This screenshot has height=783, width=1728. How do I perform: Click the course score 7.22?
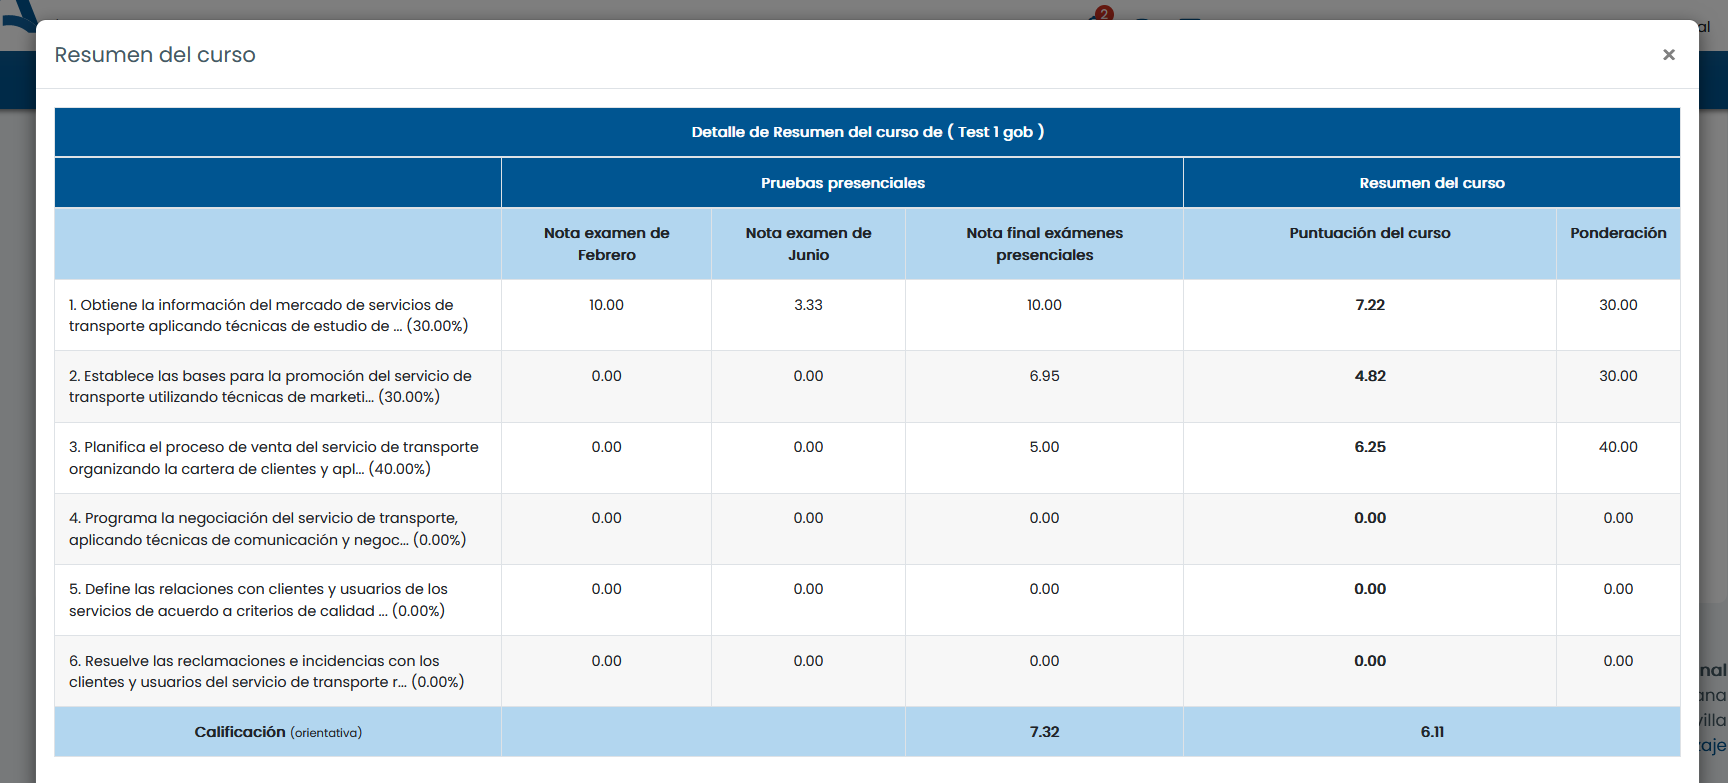pyautogui.click(x=1370, y=305)
